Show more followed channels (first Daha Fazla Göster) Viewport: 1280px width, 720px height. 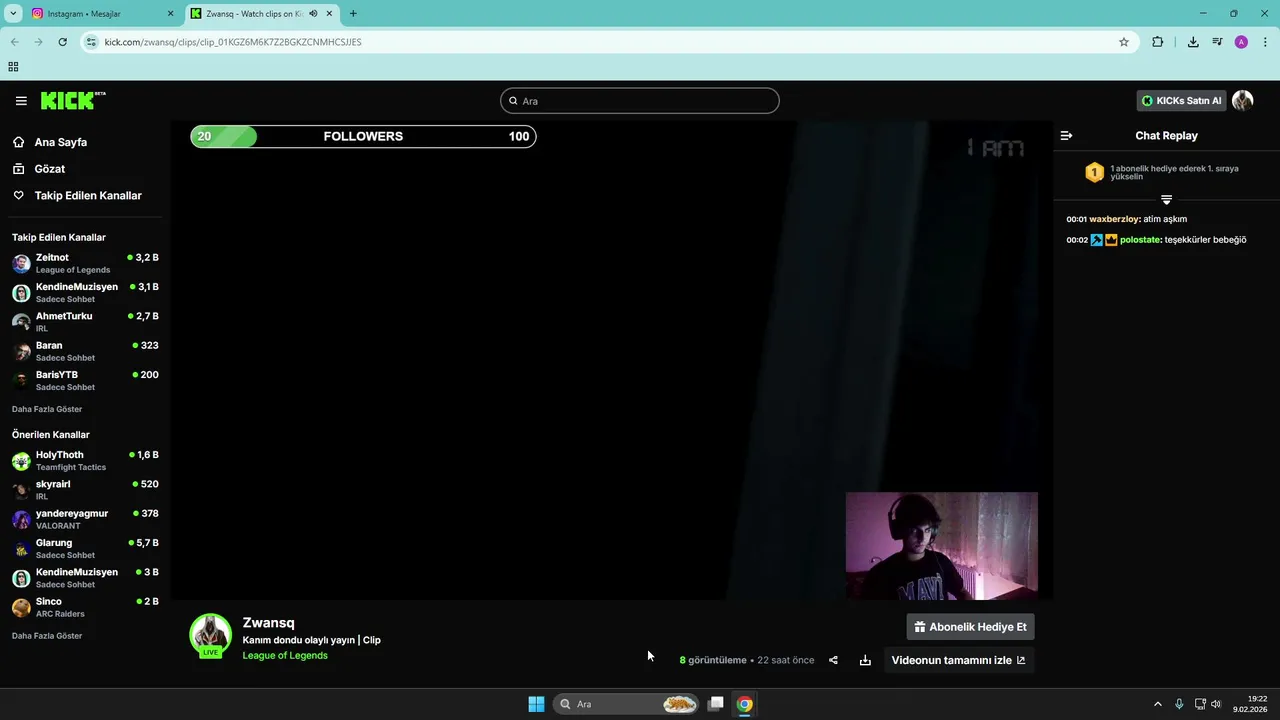pos(47,409)
